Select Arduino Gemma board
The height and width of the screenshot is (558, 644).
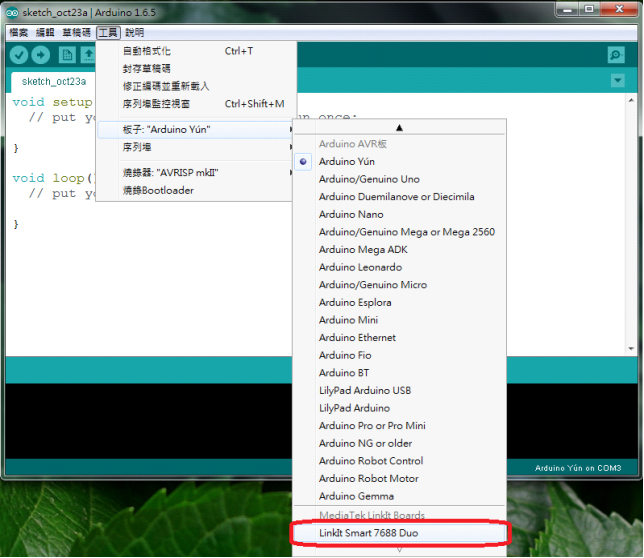[x=399, y=496]
